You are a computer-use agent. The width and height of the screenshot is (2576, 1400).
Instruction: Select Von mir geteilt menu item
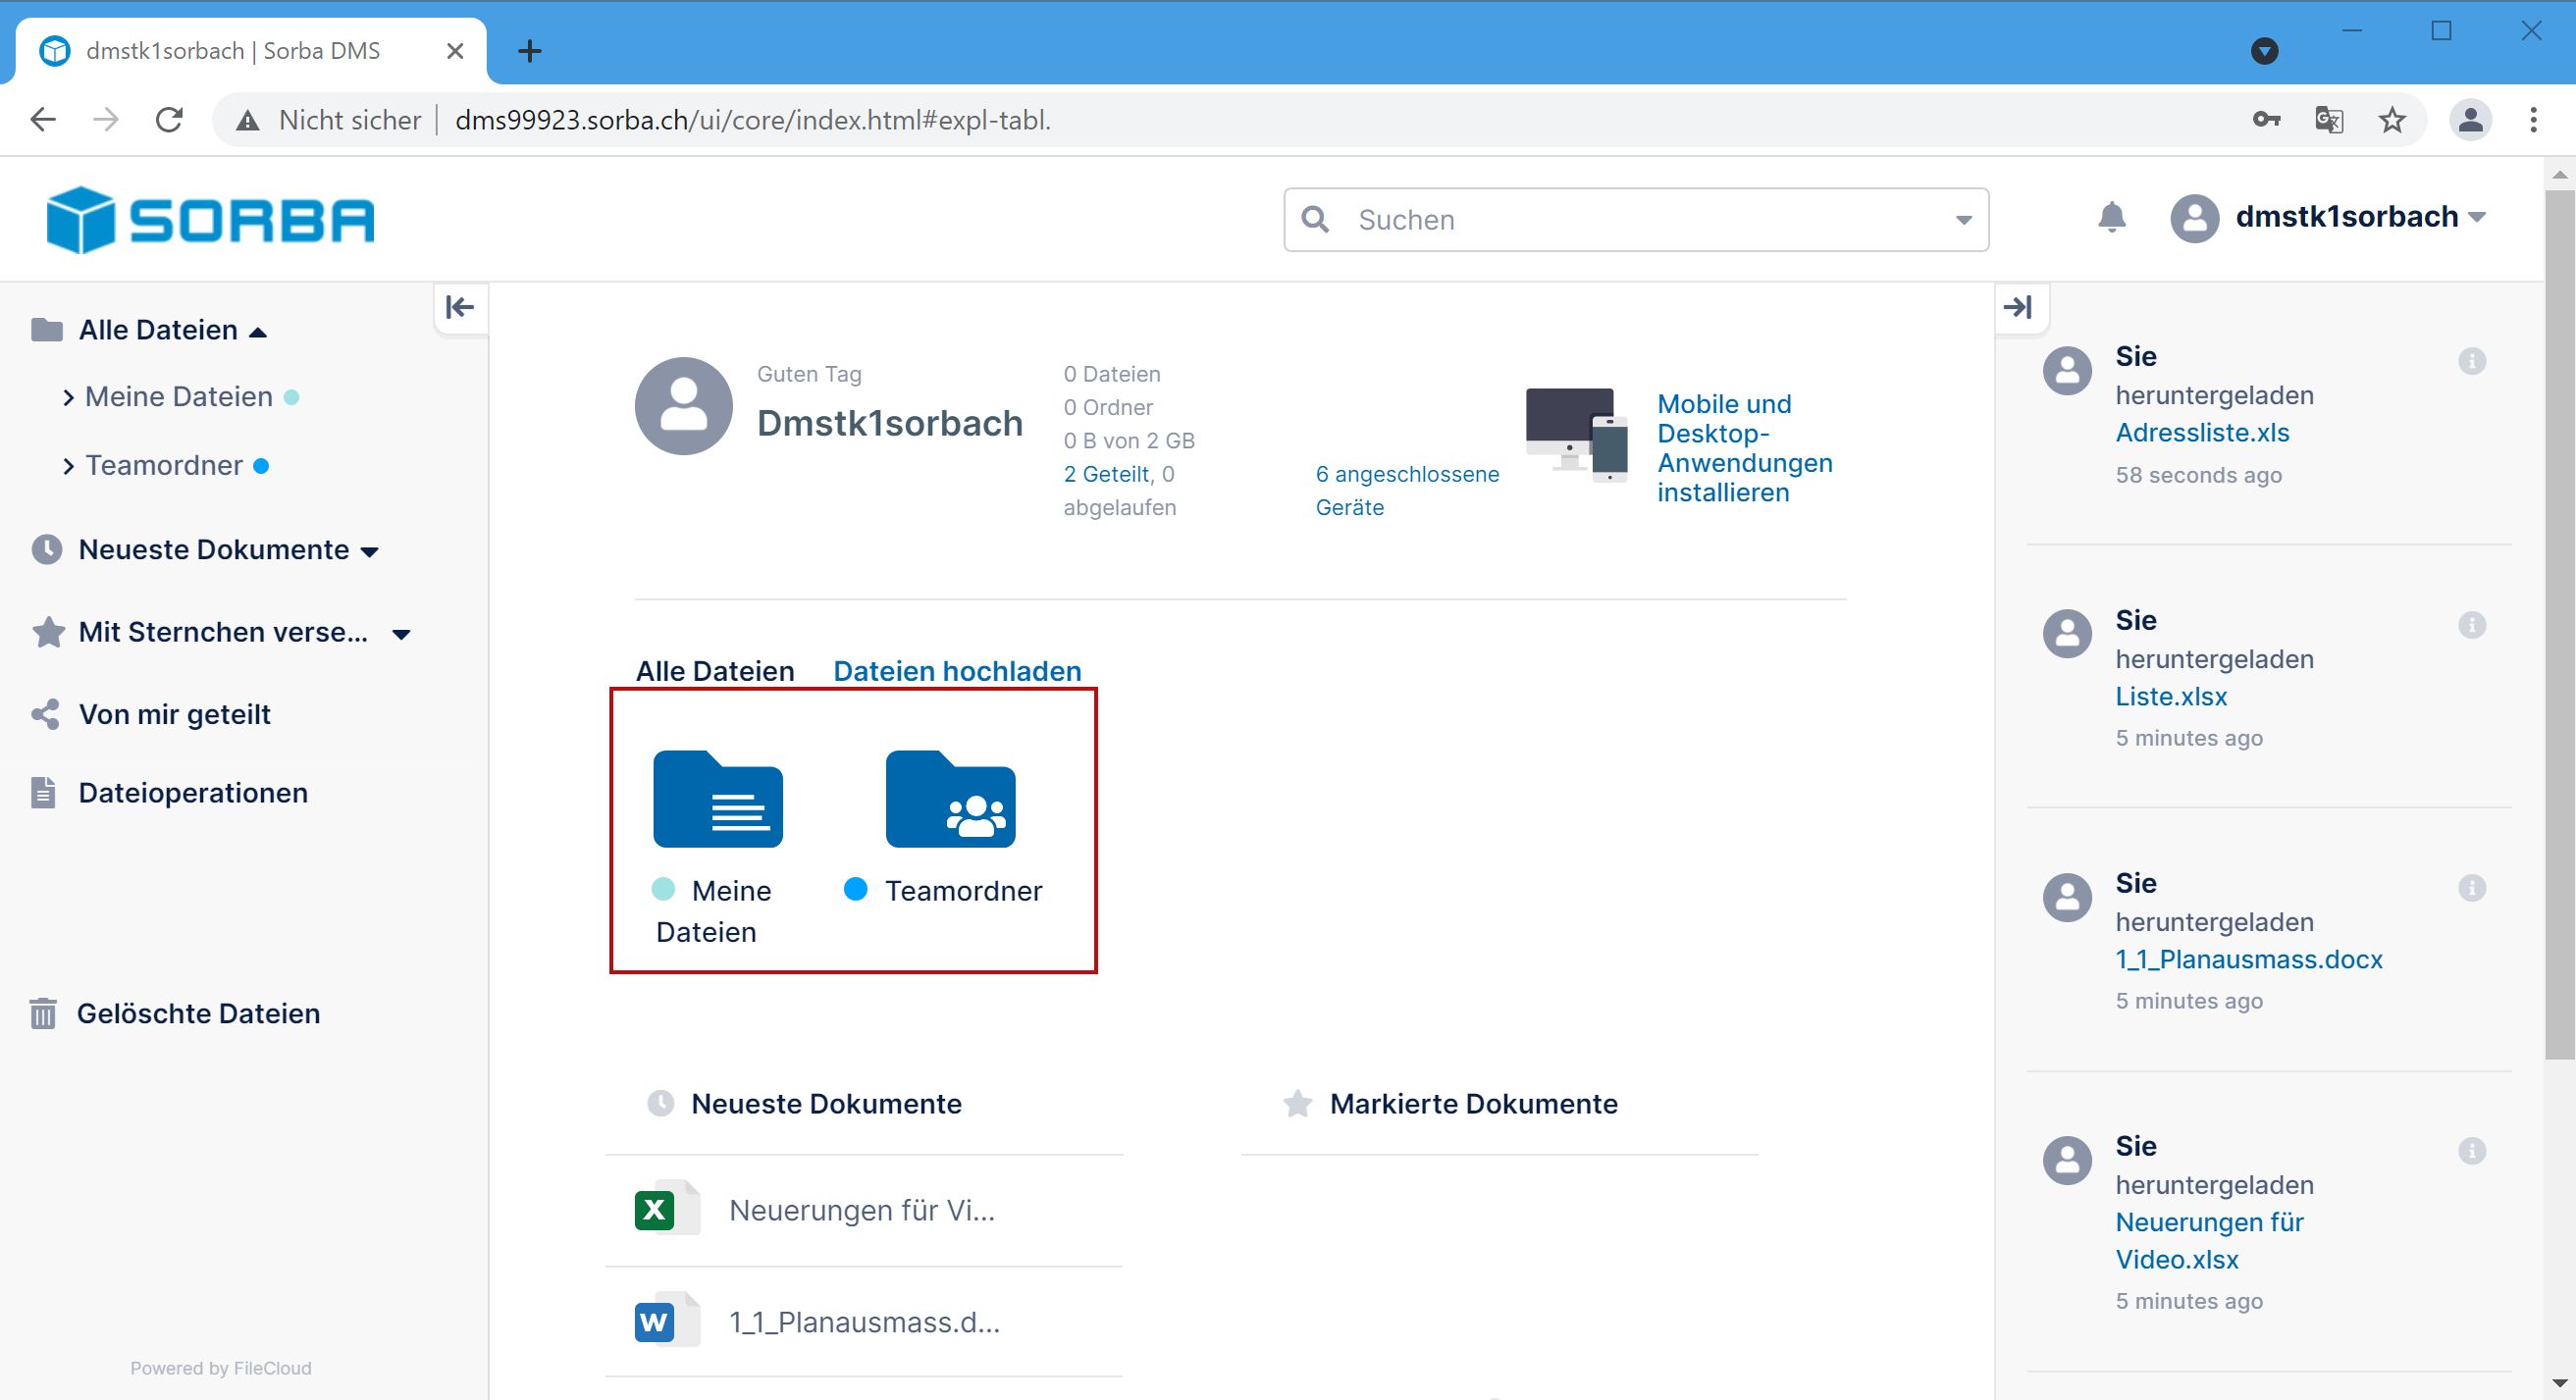[174, 714]
